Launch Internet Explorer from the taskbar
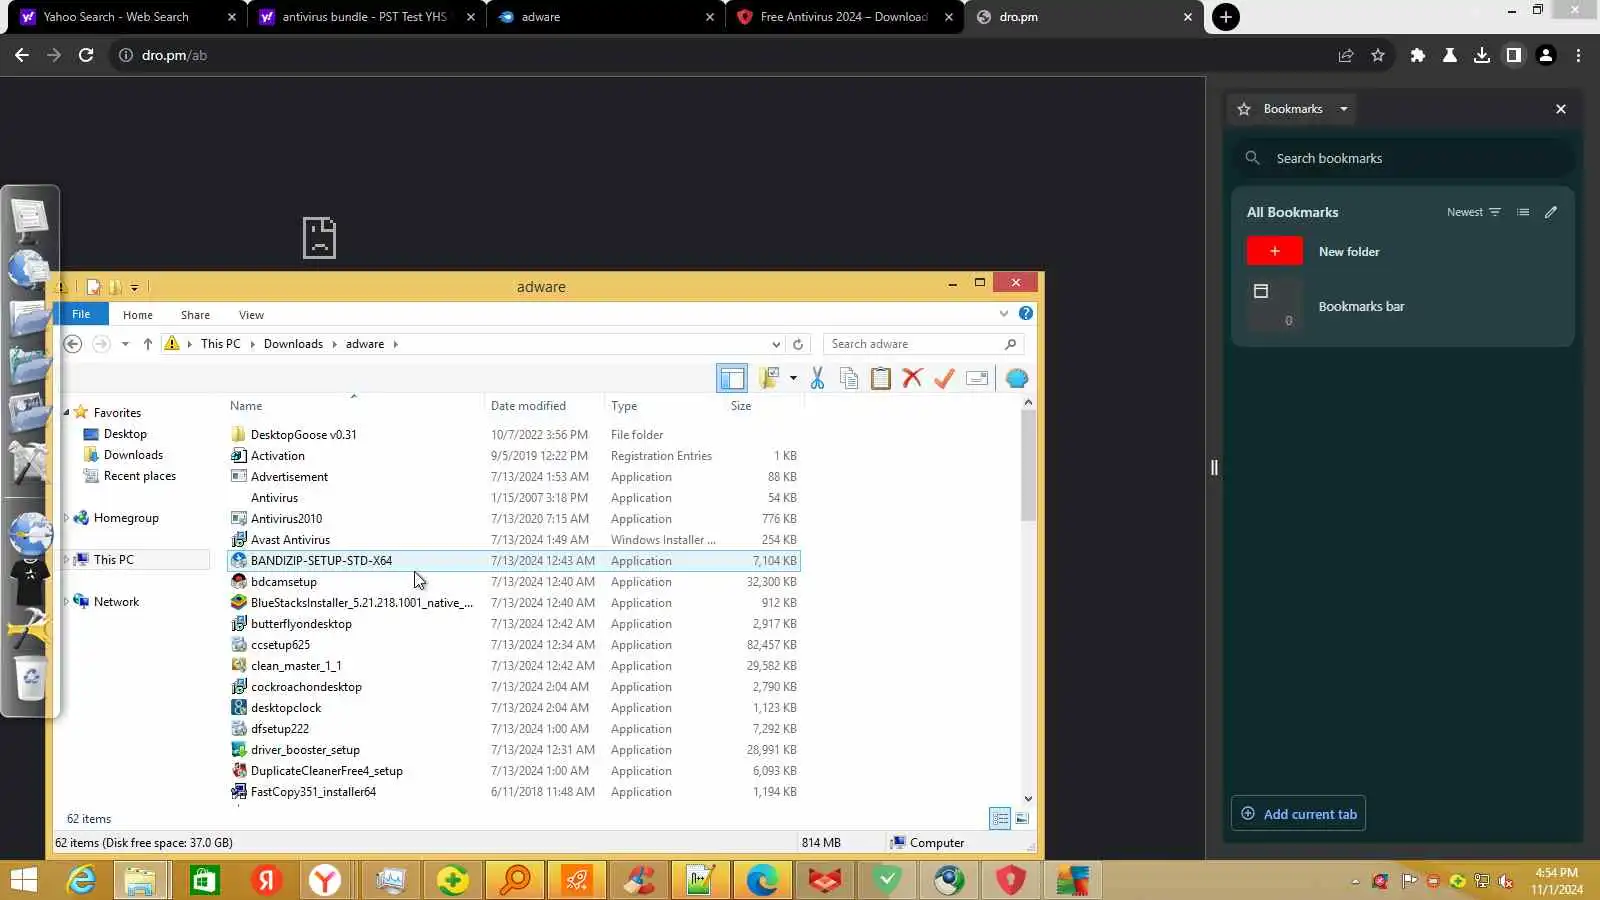 (81, 881)
